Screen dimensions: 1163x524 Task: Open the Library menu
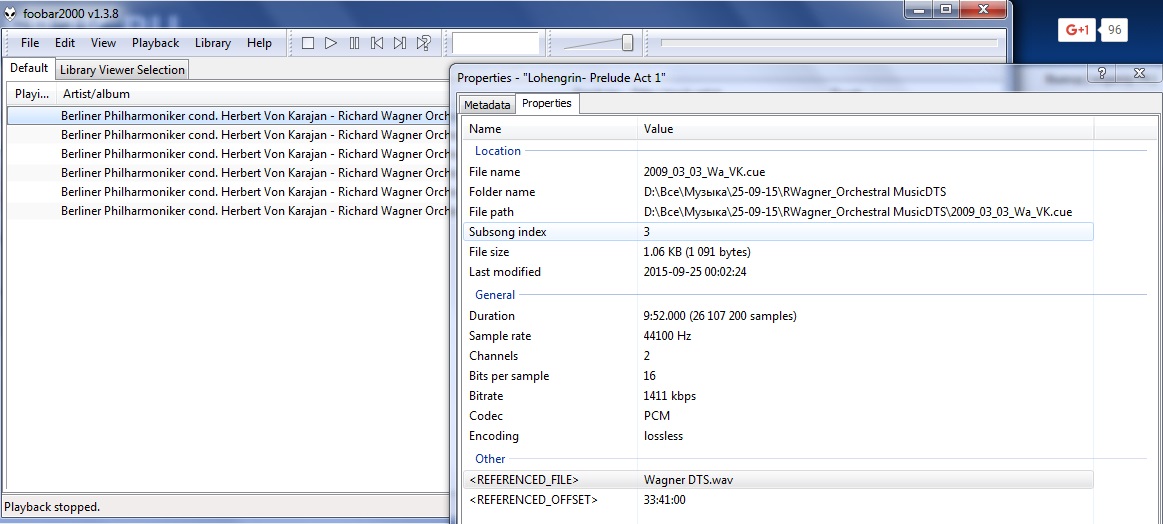point(212,43)
